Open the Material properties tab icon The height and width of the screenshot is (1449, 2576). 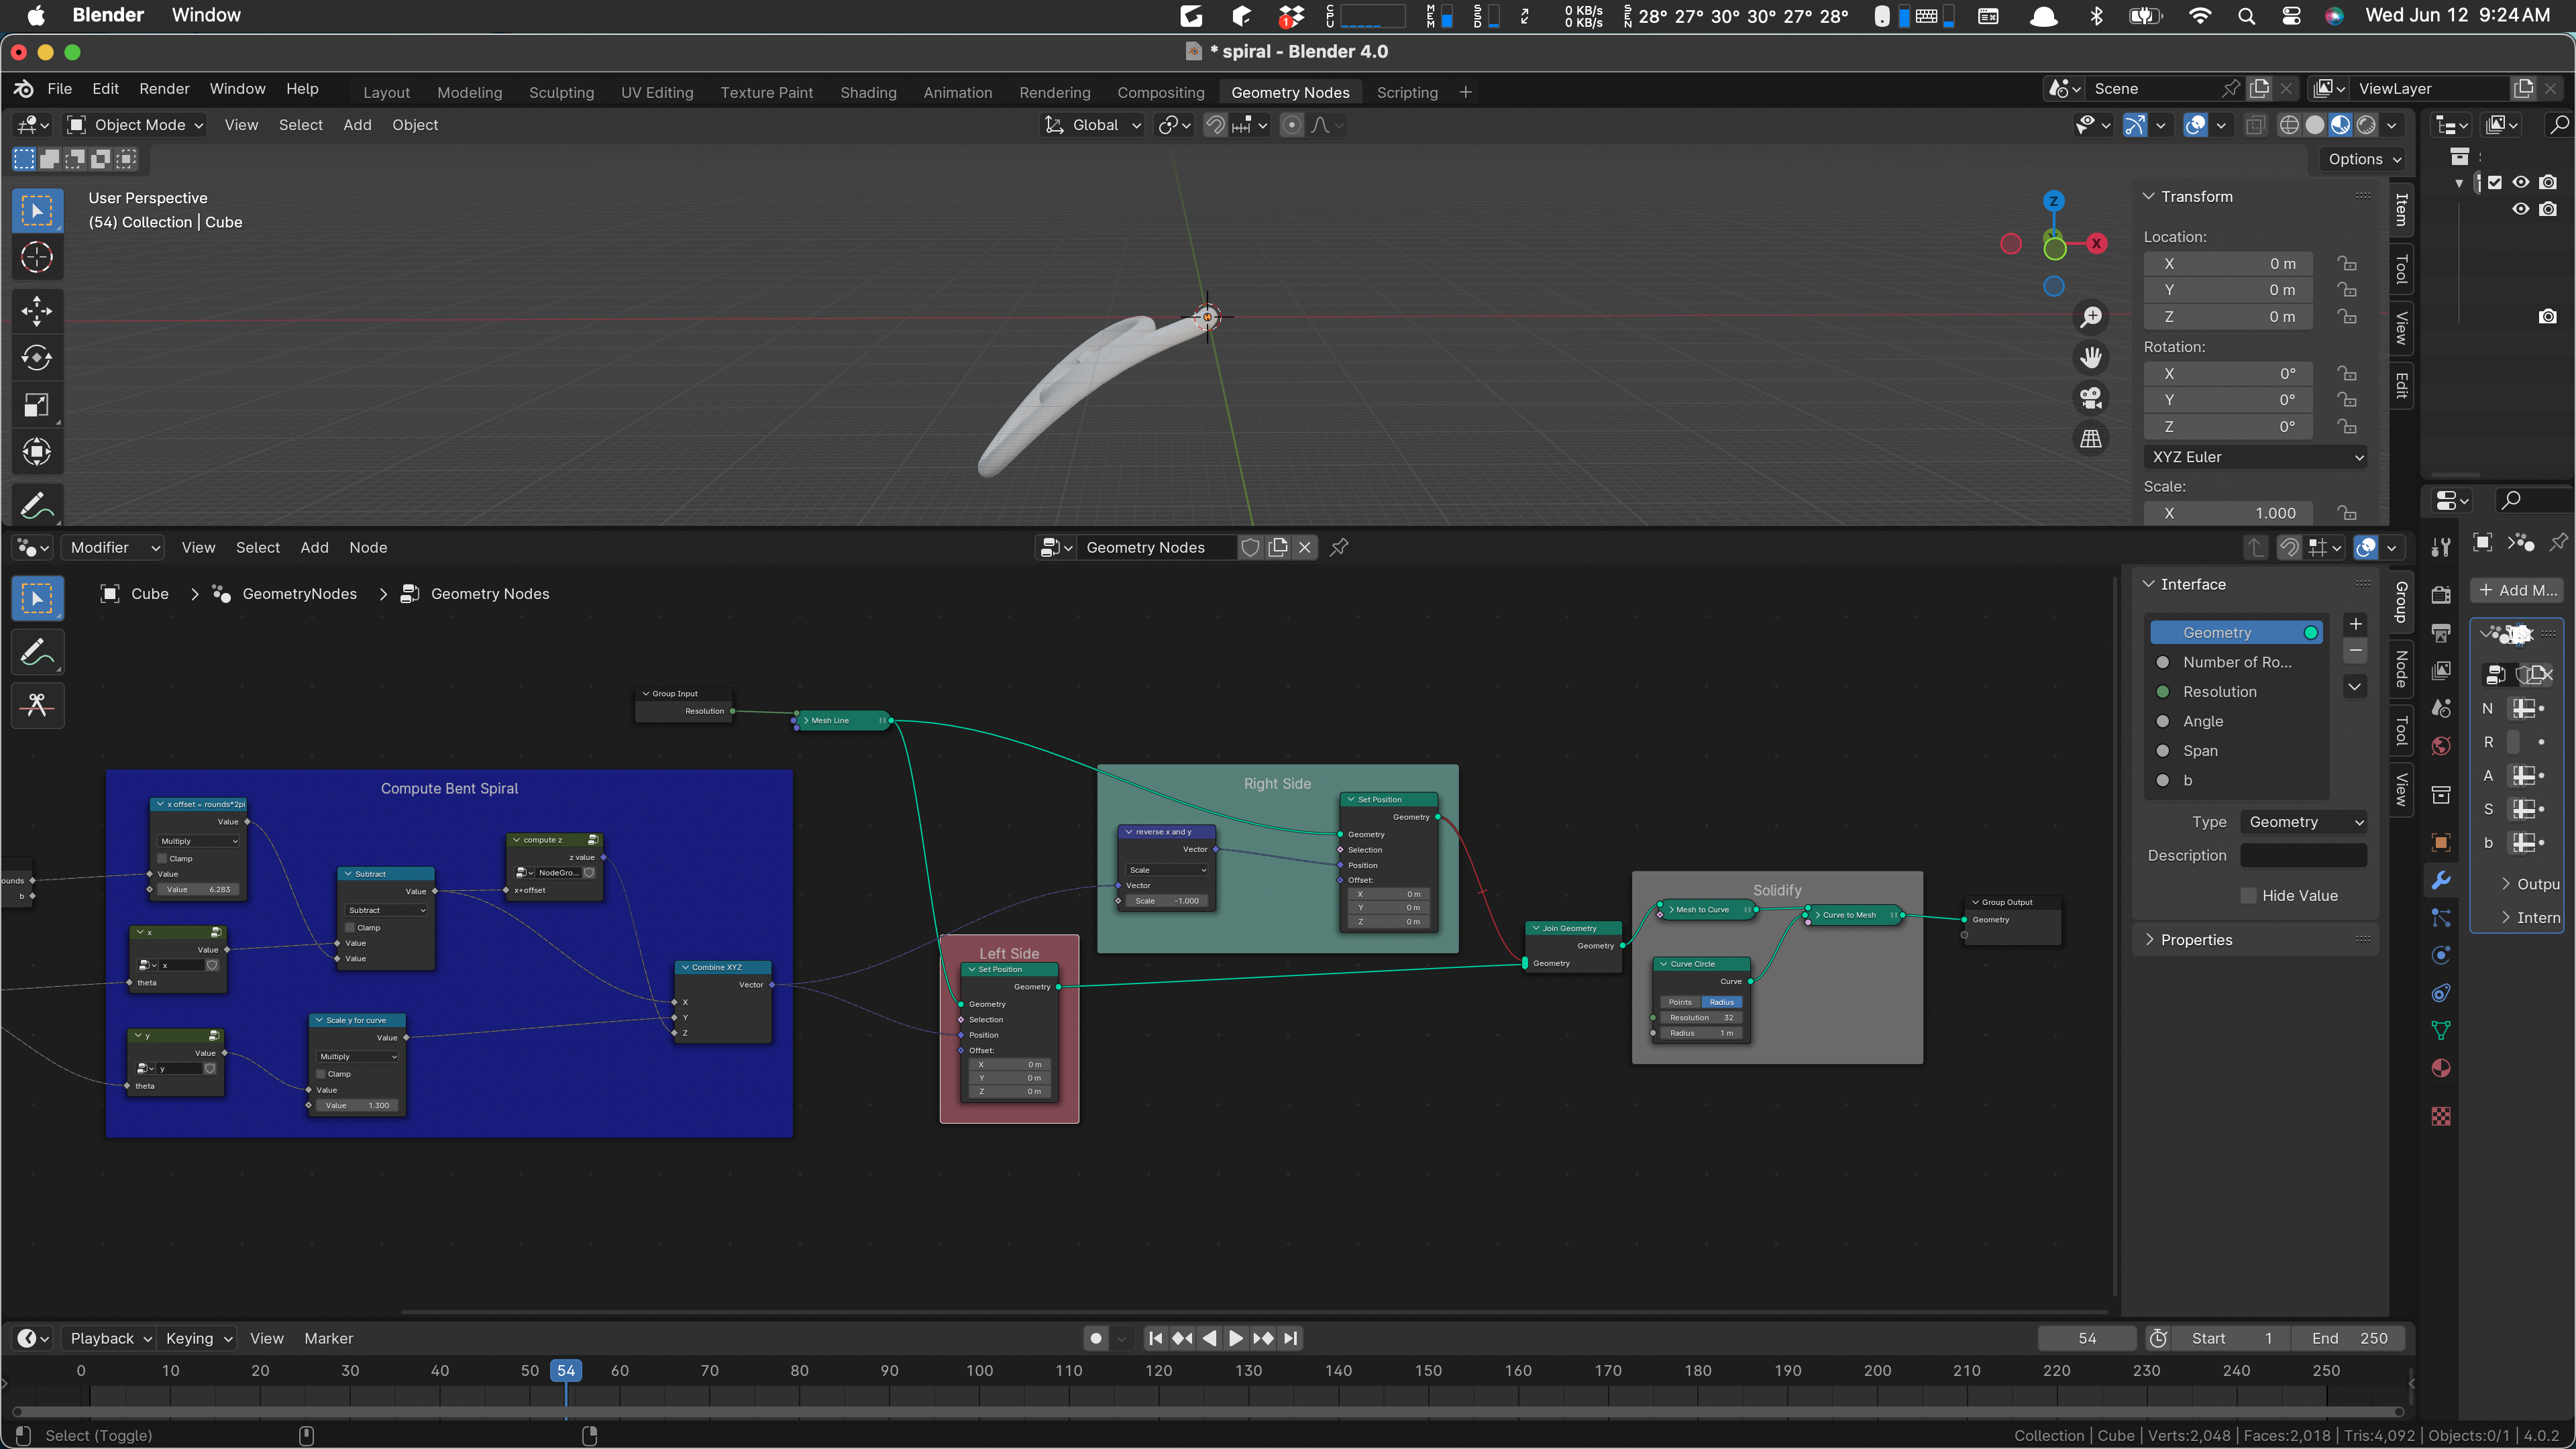click(x=2441, y=1068)
